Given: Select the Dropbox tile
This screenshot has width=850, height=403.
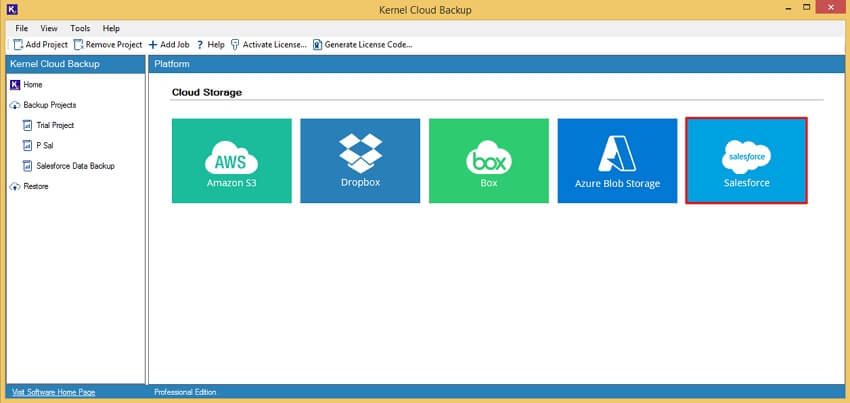Looking at the screenshot, I should coord(360,161).
